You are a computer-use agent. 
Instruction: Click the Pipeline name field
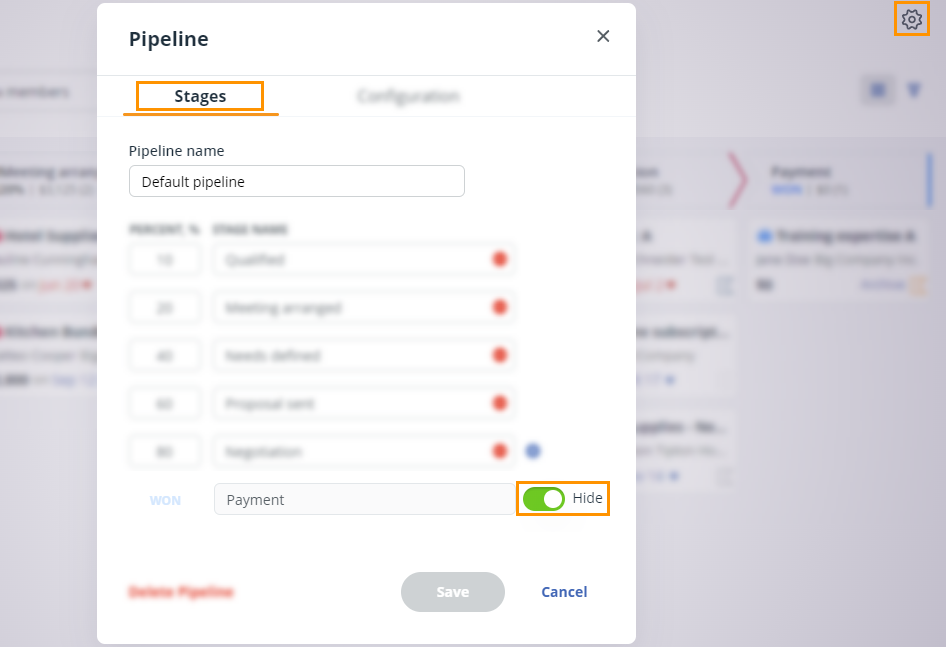click(x=296, y=181)
